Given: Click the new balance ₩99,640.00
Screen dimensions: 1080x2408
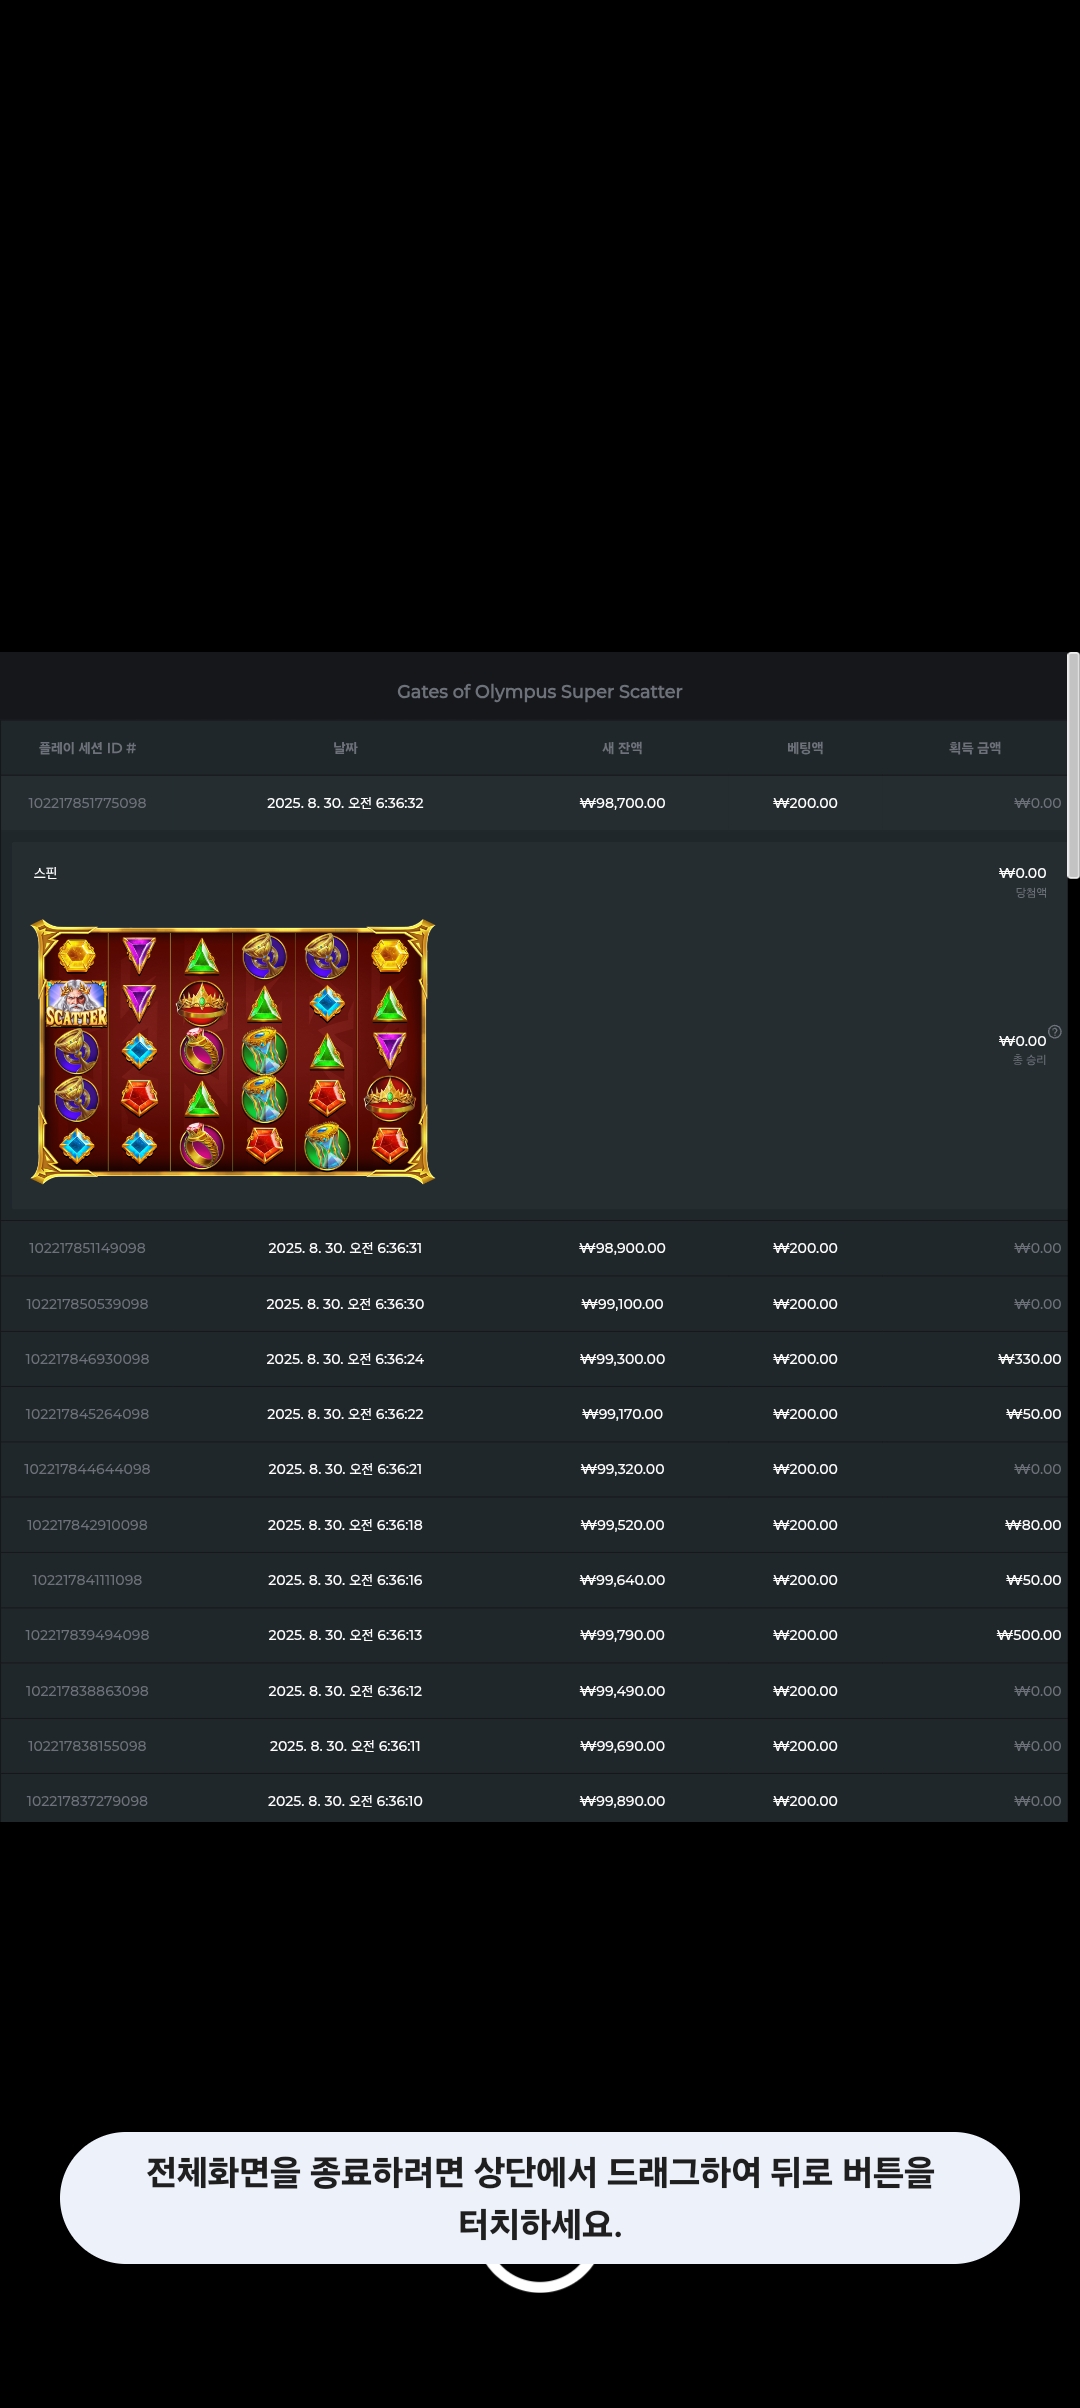Looking at the screenshot, I should (622, 1580).
